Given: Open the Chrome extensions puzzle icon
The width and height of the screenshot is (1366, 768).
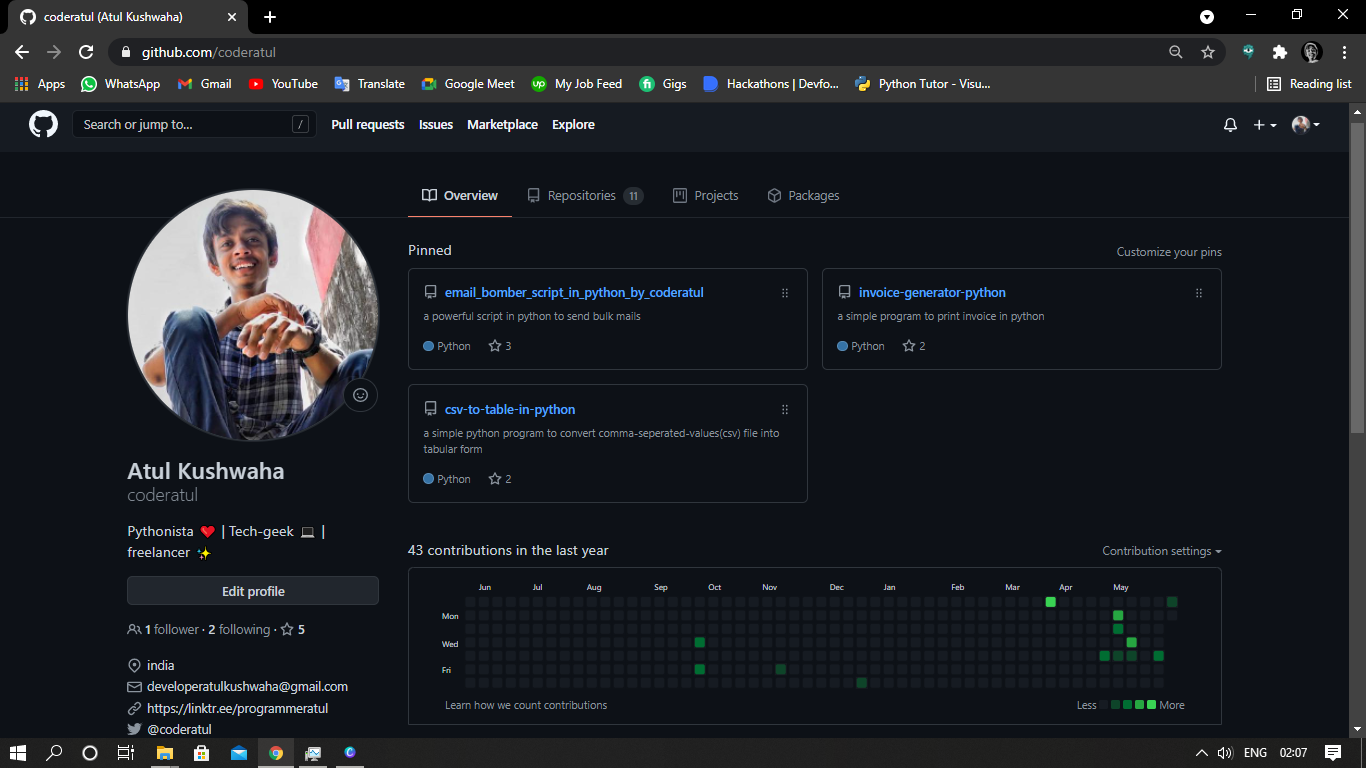Looking at the screenshot, I should (1279, 52).
